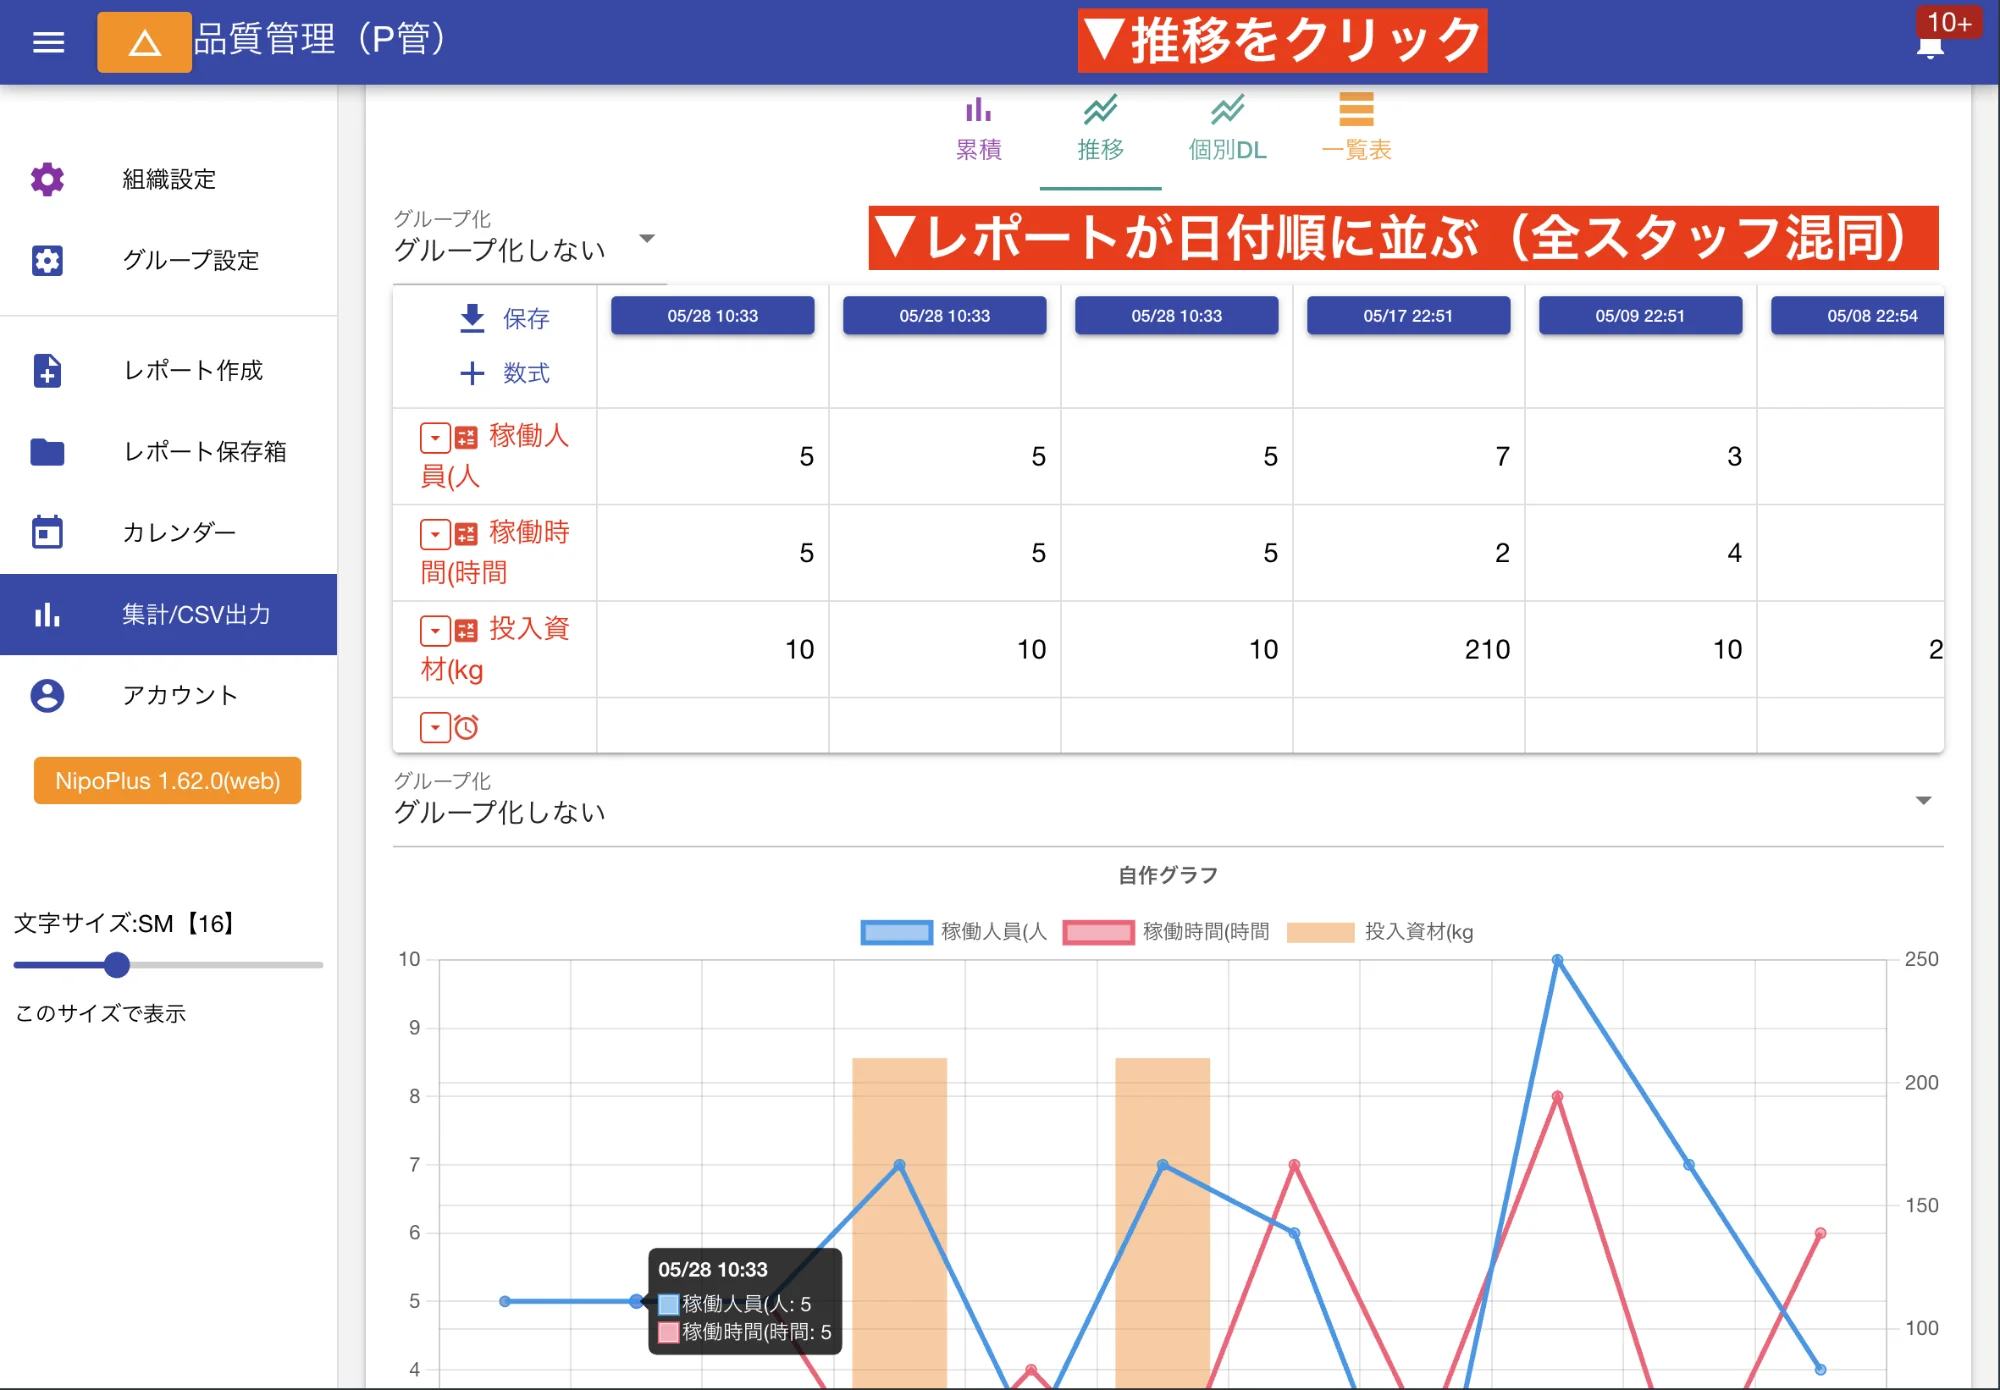The height and width of the screenshot is (1390, 2000).
Task: Expand the 投入資材 row dropdown box
Action: tap(435, 630)
